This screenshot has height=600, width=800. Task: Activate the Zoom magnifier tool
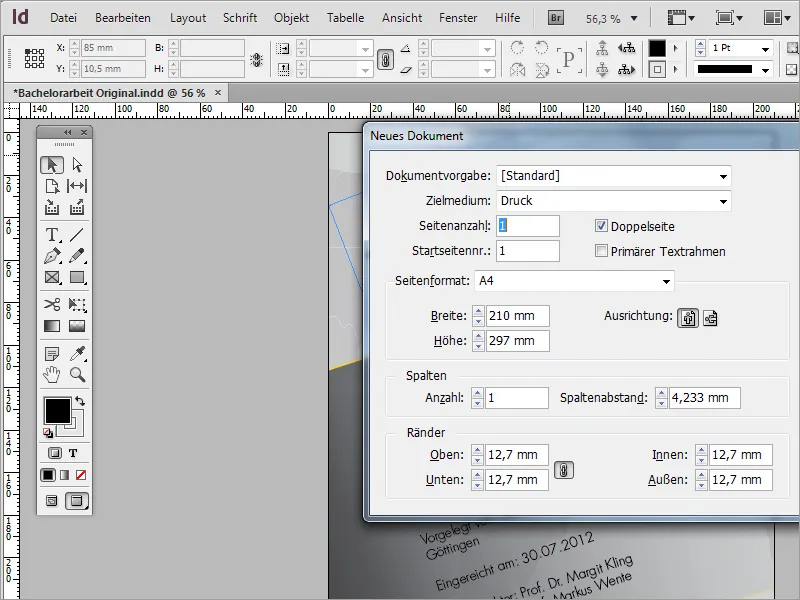pos(77,375)
